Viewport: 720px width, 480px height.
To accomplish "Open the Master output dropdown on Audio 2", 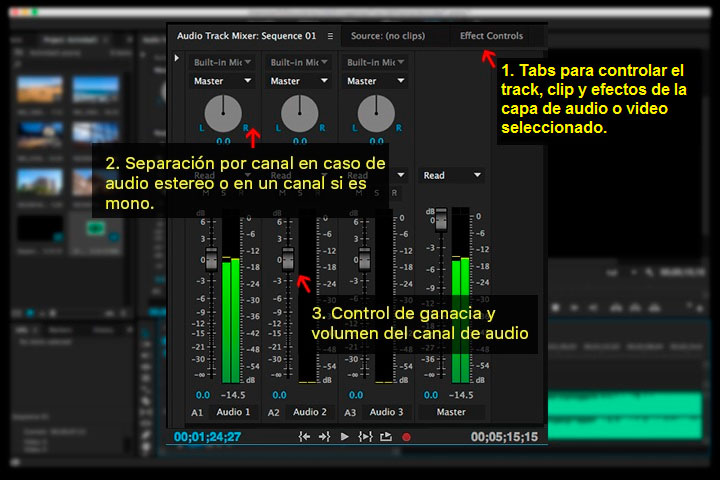I will click(x=299, y=81).
